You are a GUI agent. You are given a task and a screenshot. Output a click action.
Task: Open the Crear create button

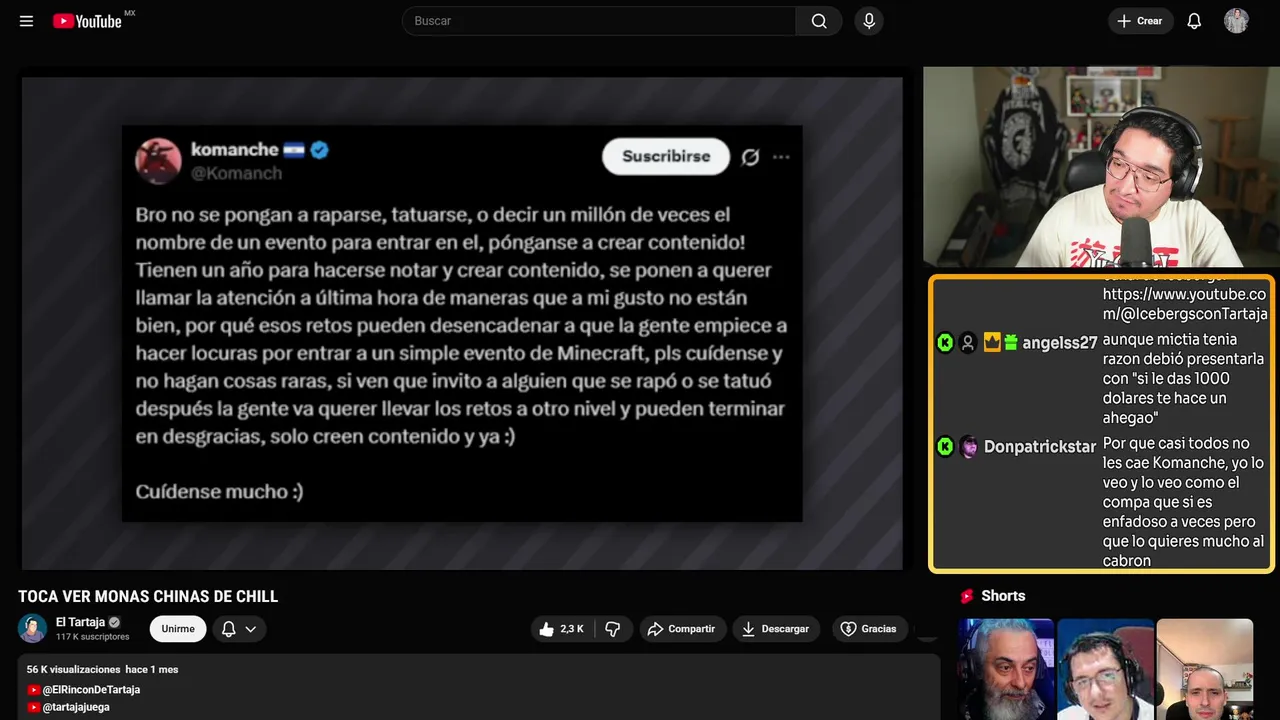tap(1140, 21)
